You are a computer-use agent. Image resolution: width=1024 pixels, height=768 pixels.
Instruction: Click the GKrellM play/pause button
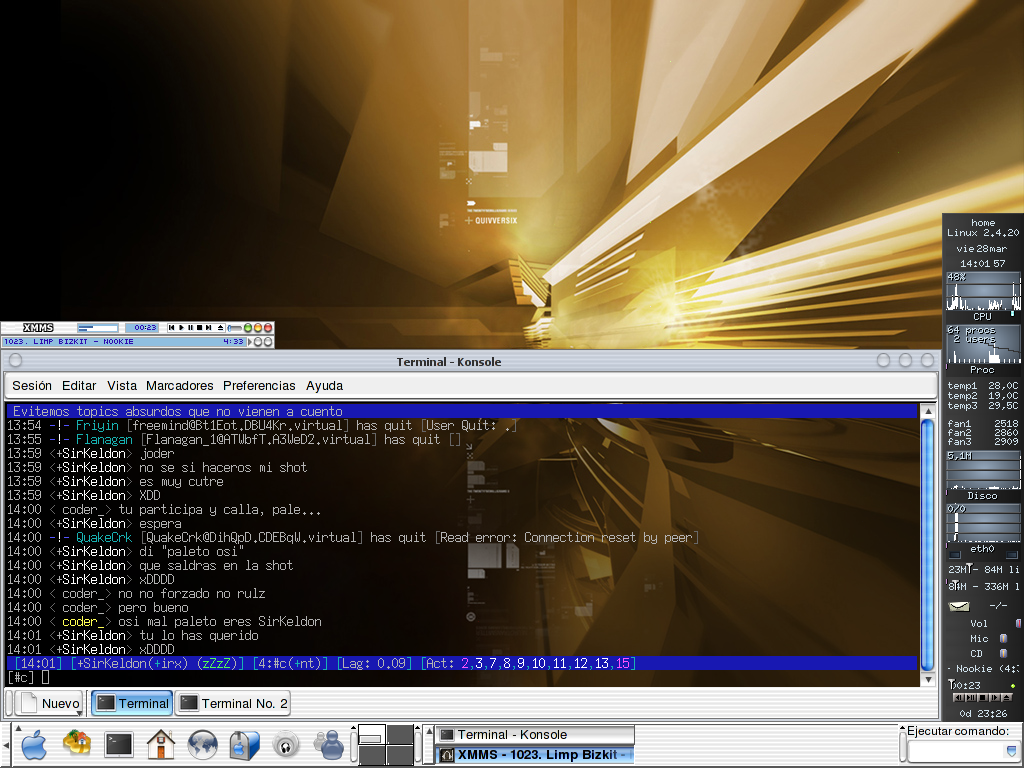(970, 697)
